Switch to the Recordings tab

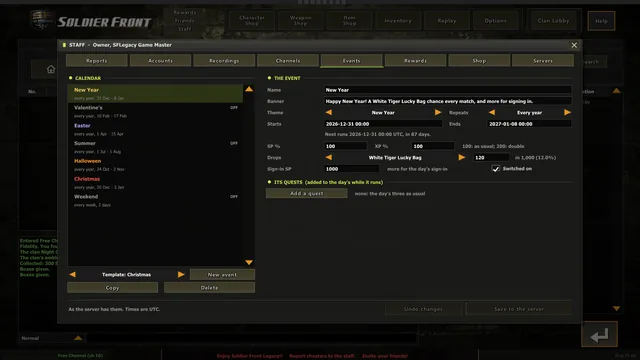tap(224, 60)
